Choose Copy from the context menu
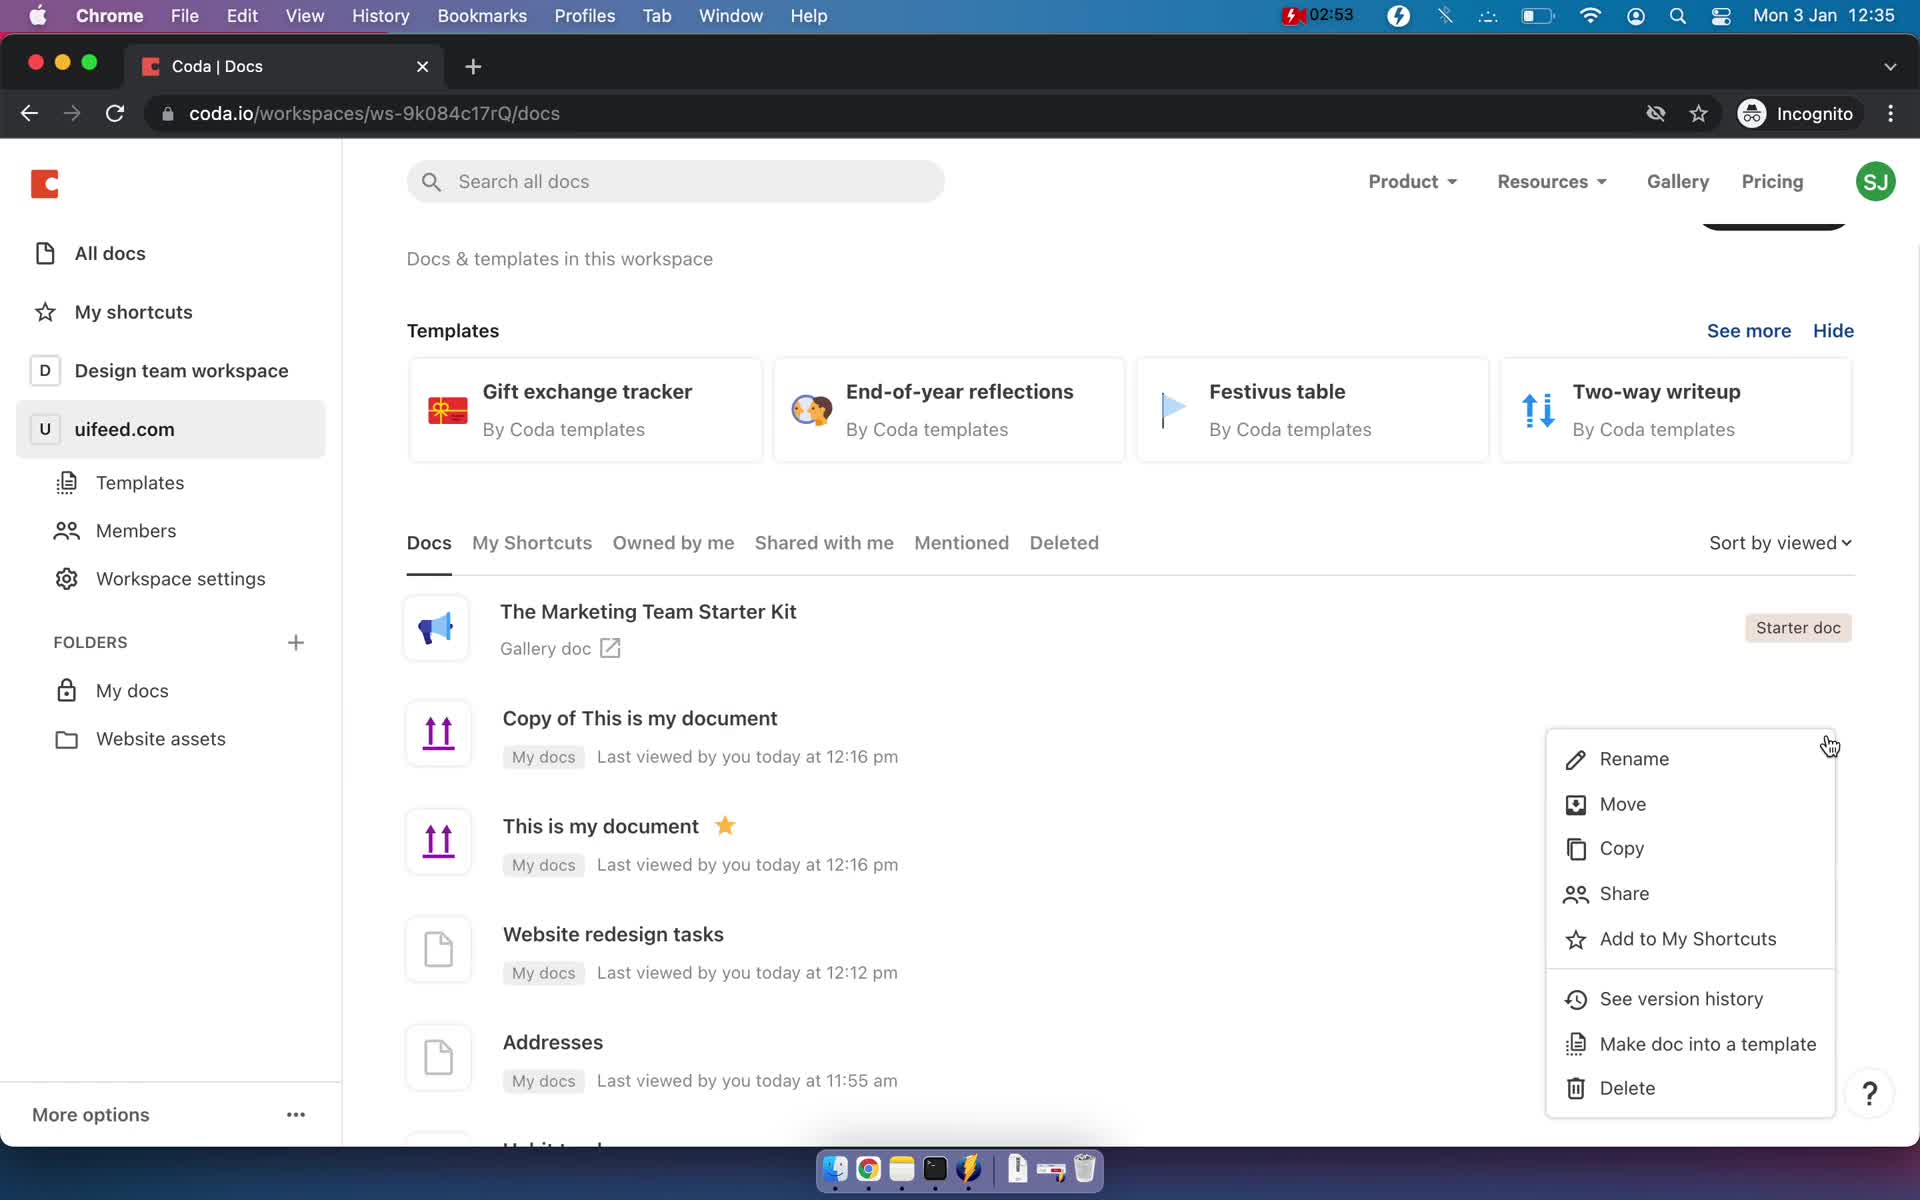1920x1200 pixels. tap(1690, 849)
